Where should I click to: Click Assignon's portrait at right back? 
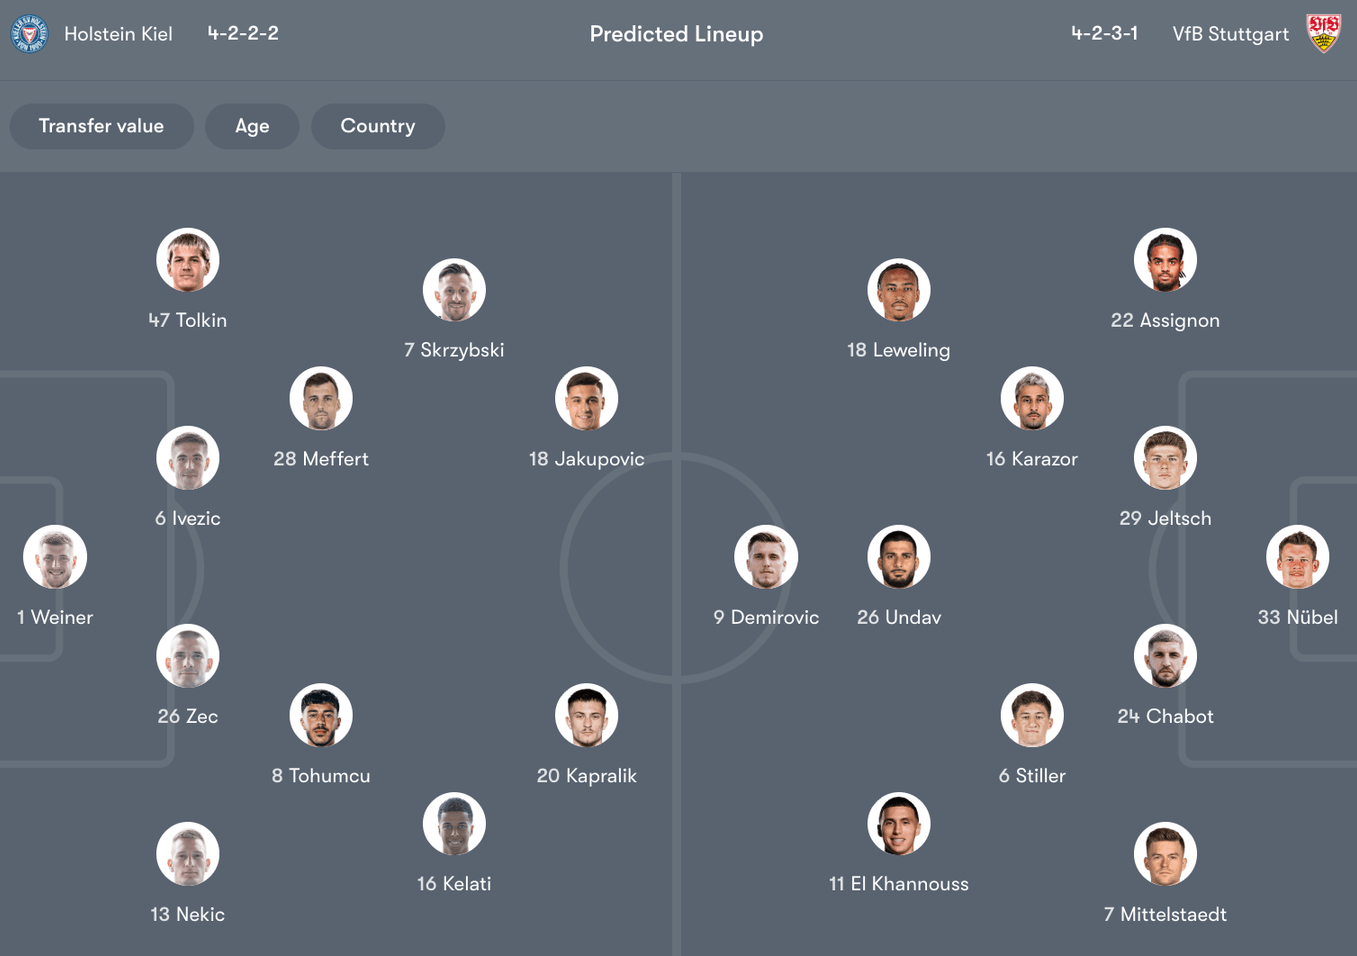[x=1165, y=259]
